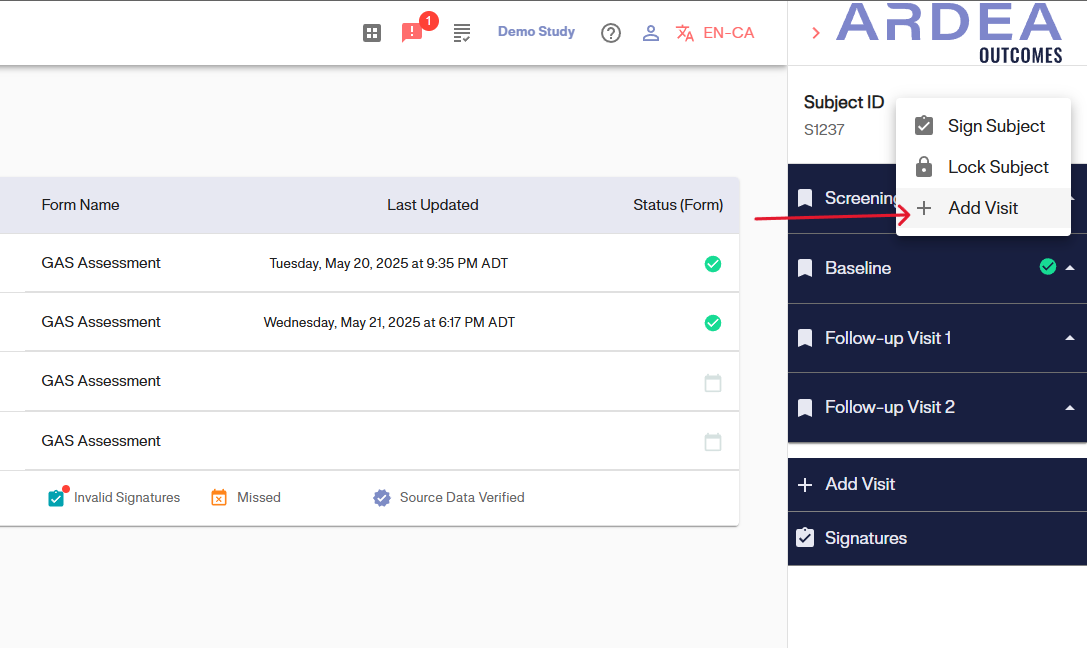Click Add Visit button in the sidebar
This screenshot has height=648, width=1087.
click(x=859, y=484)
